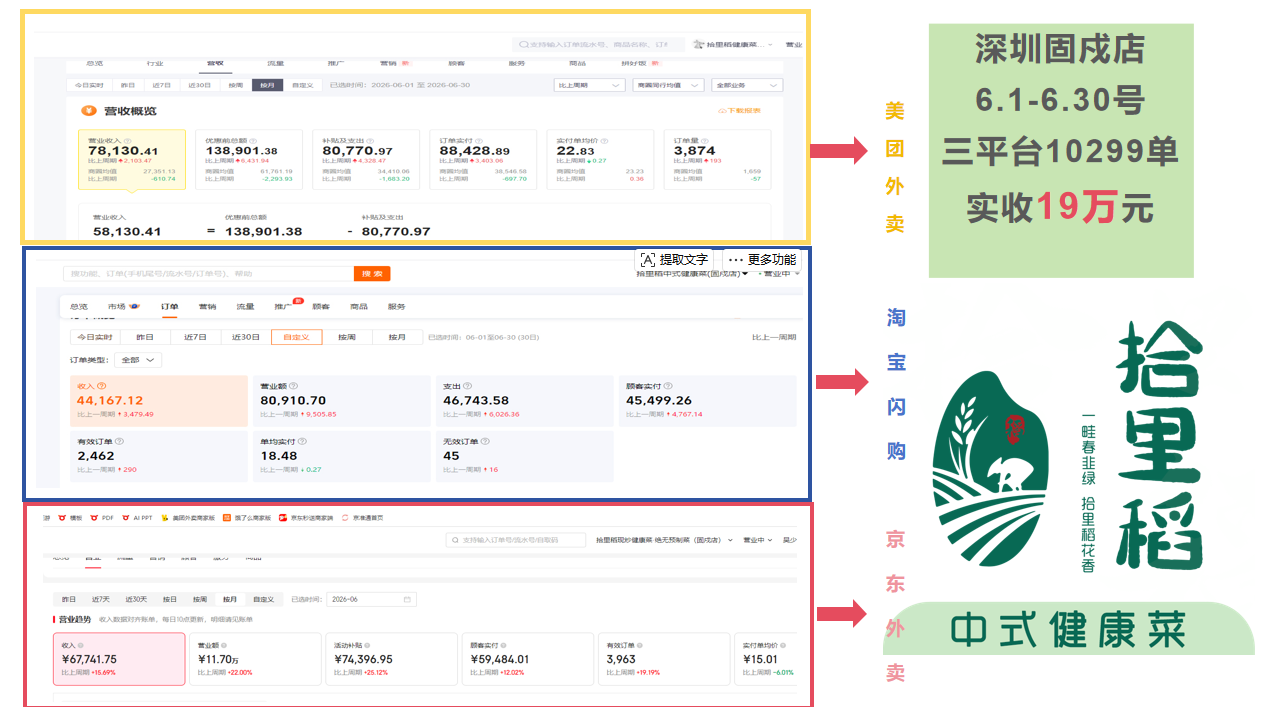Click JD order number search input
This screenshot has width=1266, height=707.
pyautogui.click(x=515, y=540)
